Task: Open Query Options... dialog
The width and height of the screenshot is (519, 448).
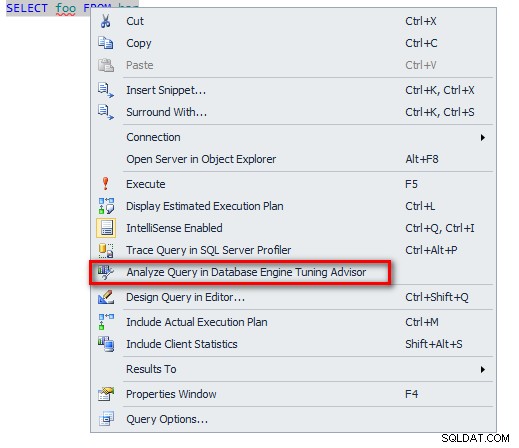Action: [292, 419]
